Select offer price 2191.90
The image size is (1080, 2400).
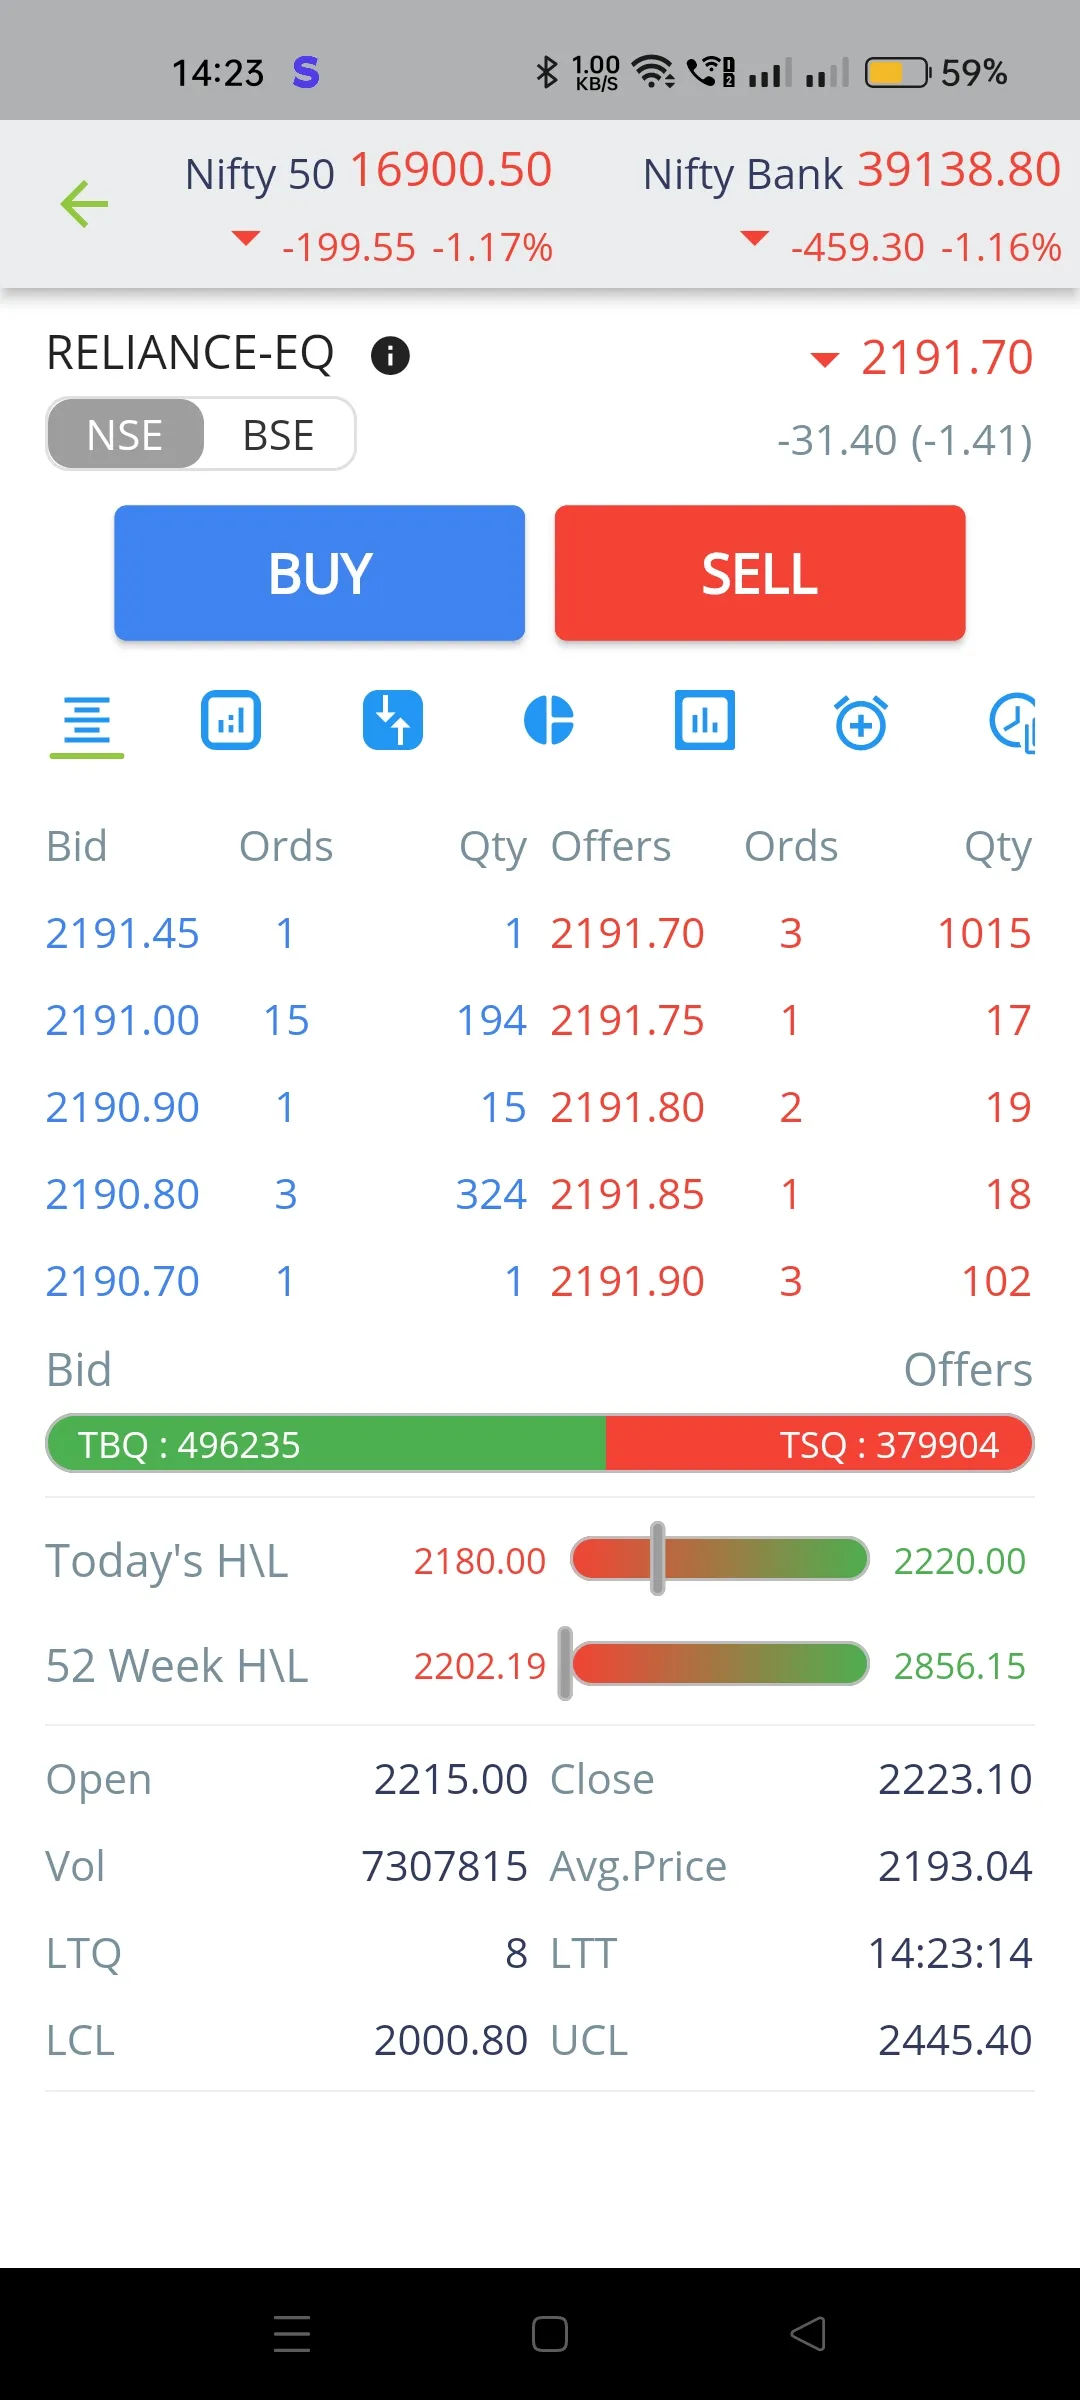[x=628, y=1281]
